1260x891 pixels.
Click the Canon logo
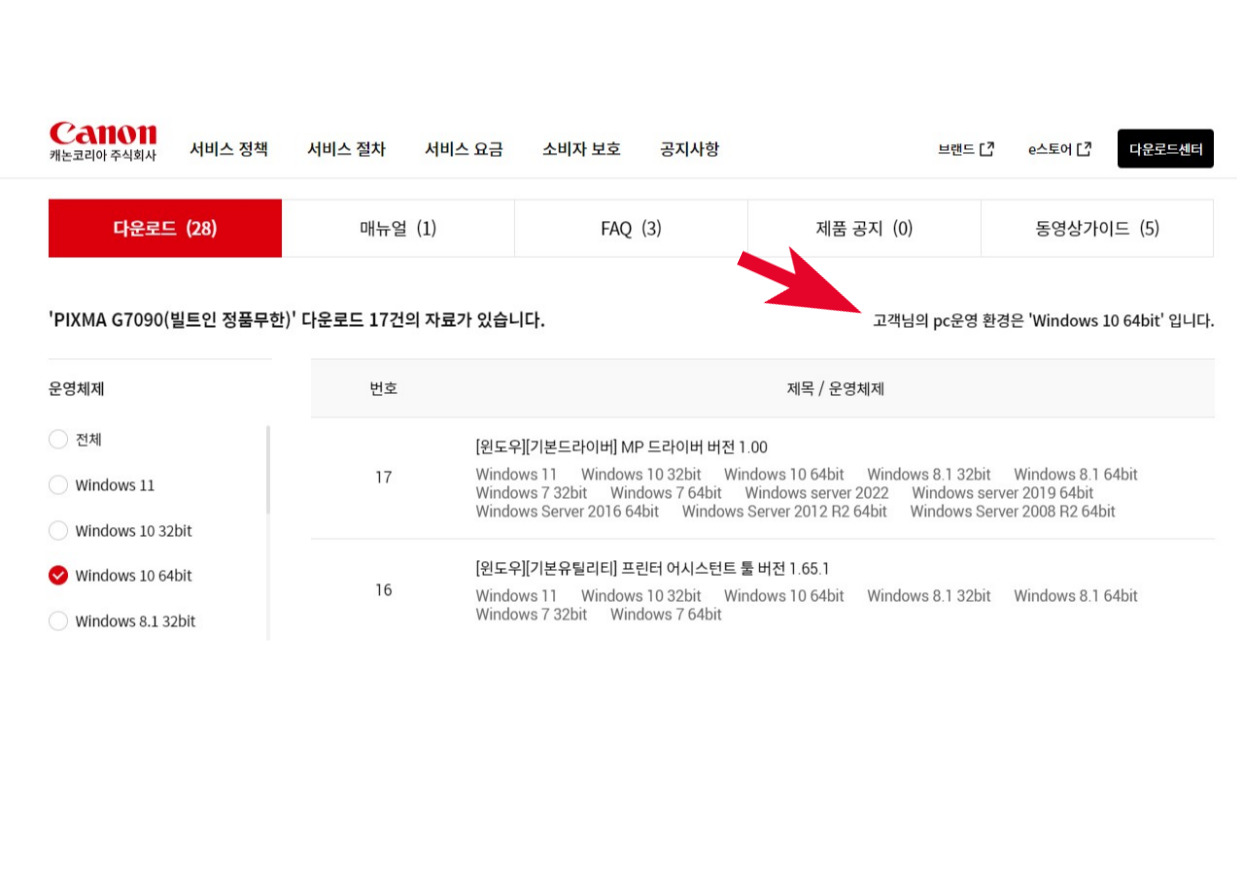pos(103,139)
